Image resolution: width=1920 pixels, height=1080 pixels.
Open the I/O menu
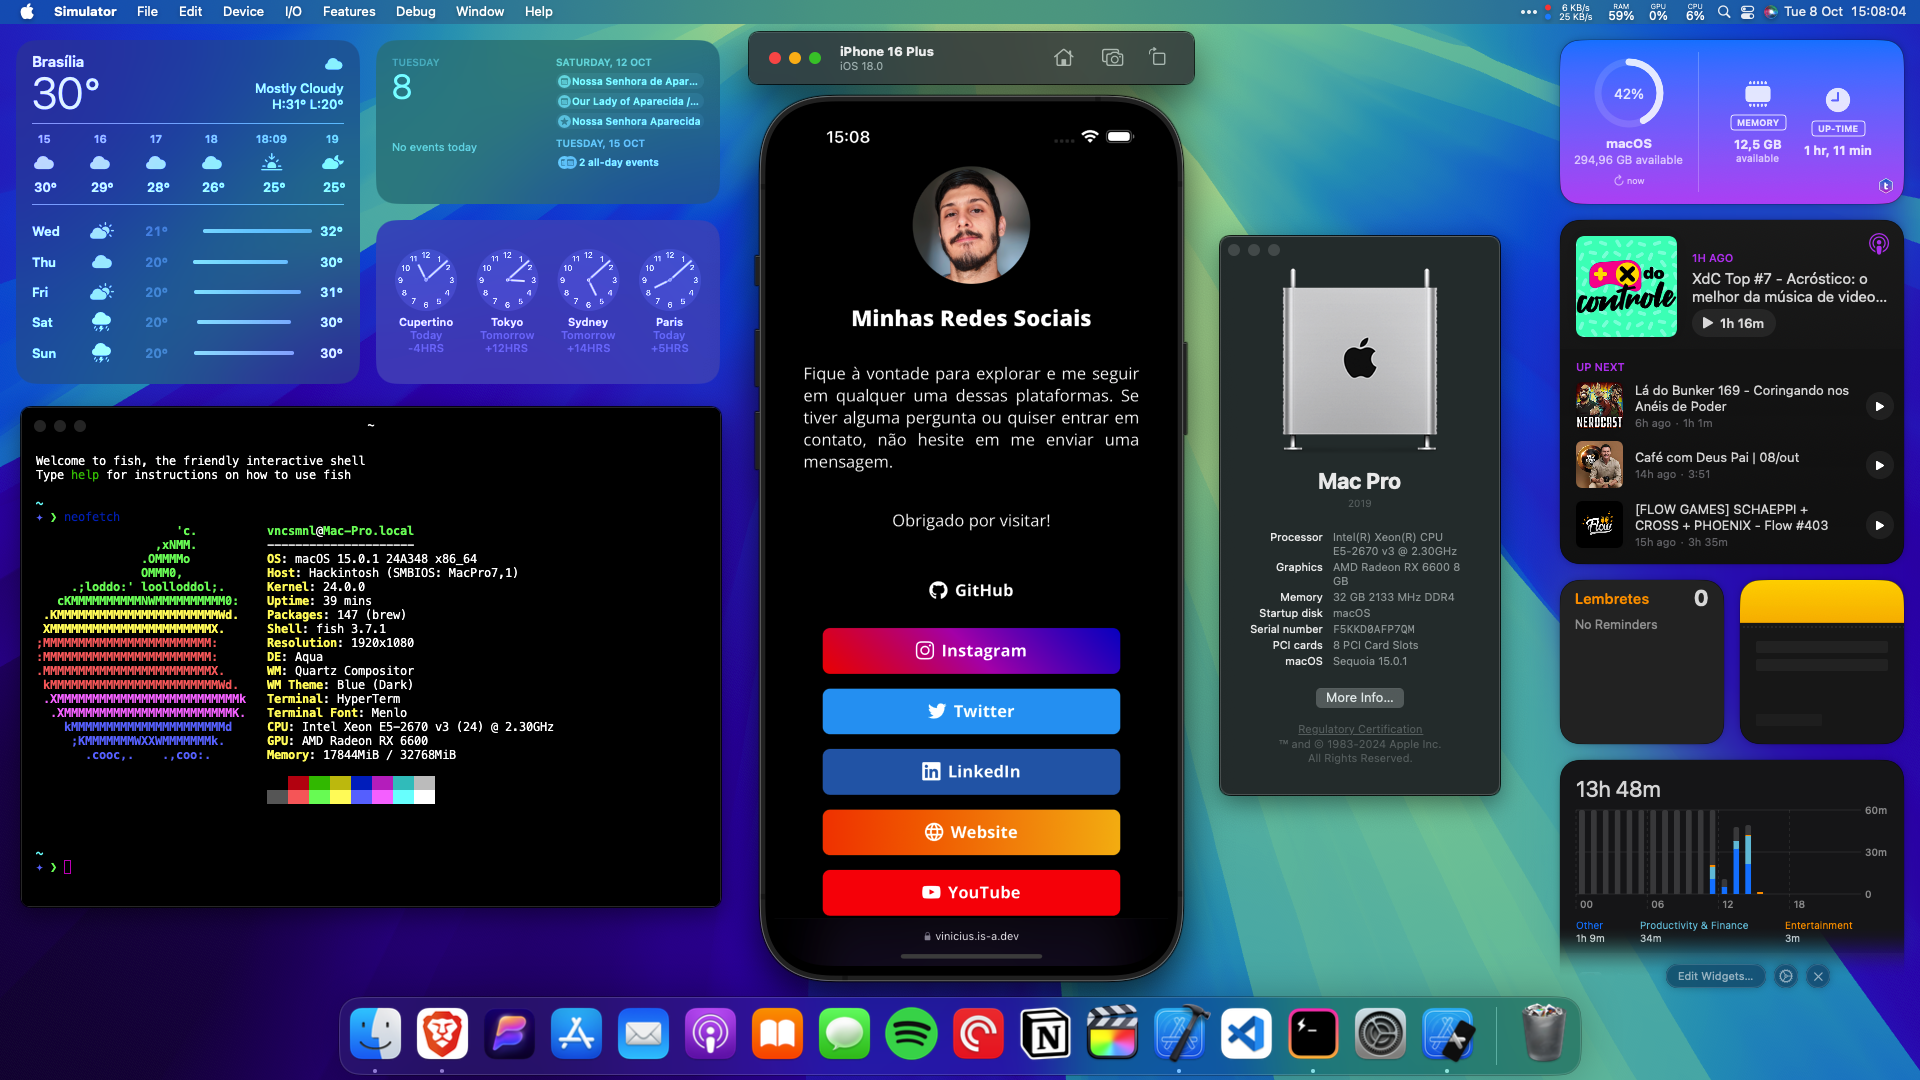coord(293,12)
